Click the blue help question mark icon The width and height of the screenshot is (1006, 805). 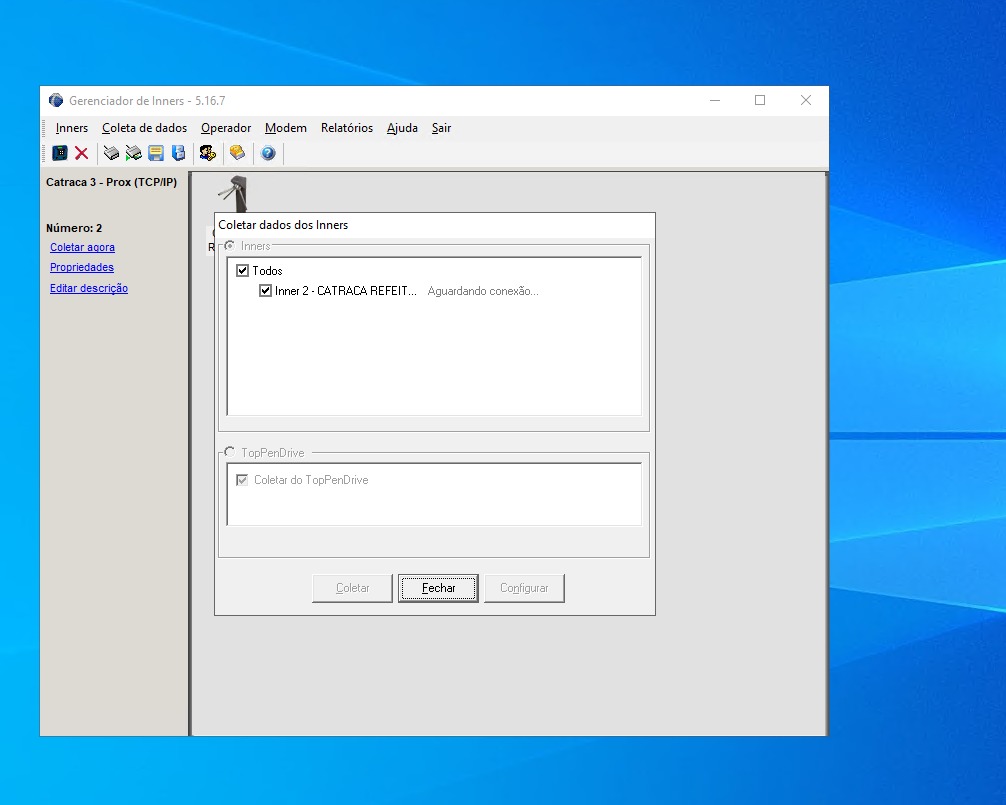coord(268,153)
